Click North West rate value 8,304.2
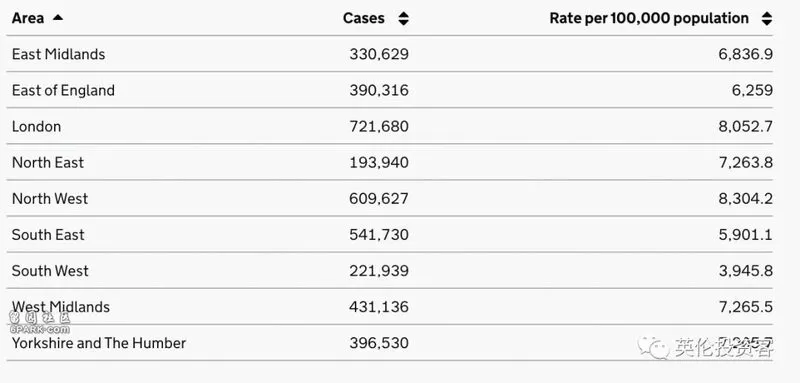This screenshot has height=383, width=800. (746, 199)
